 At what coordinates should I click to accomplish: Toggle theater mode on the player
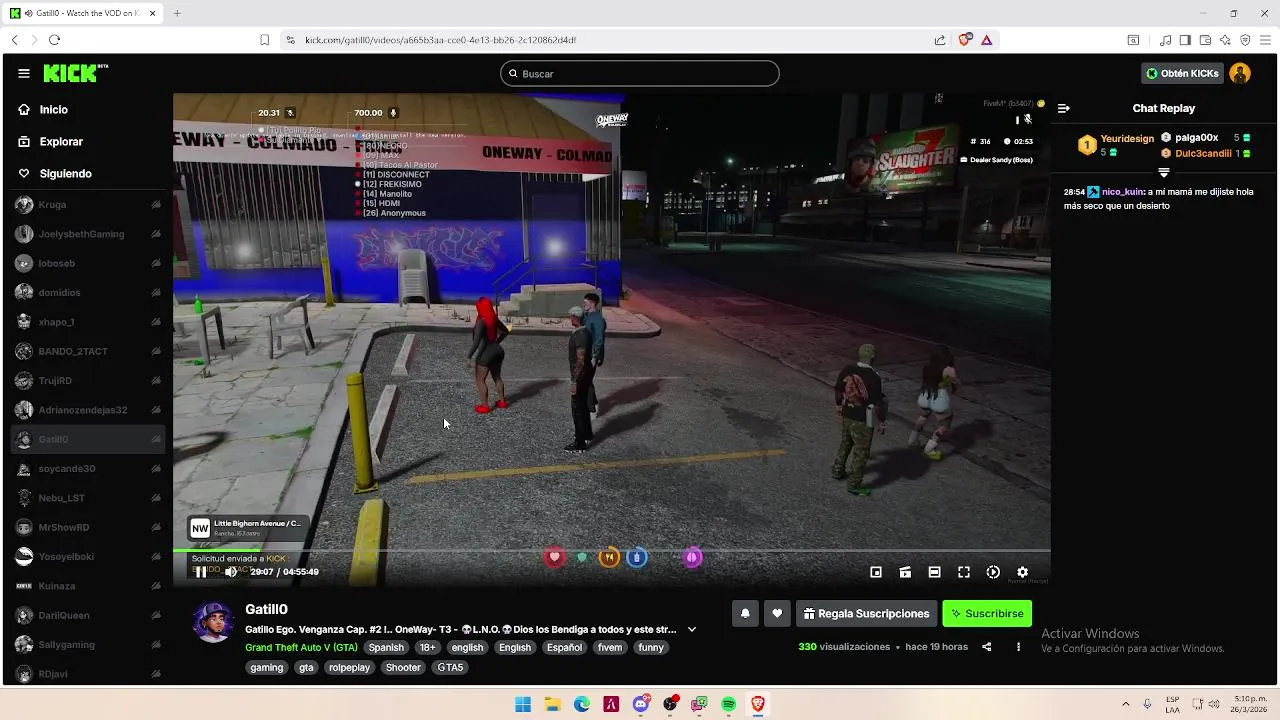(x=934, y=572)
